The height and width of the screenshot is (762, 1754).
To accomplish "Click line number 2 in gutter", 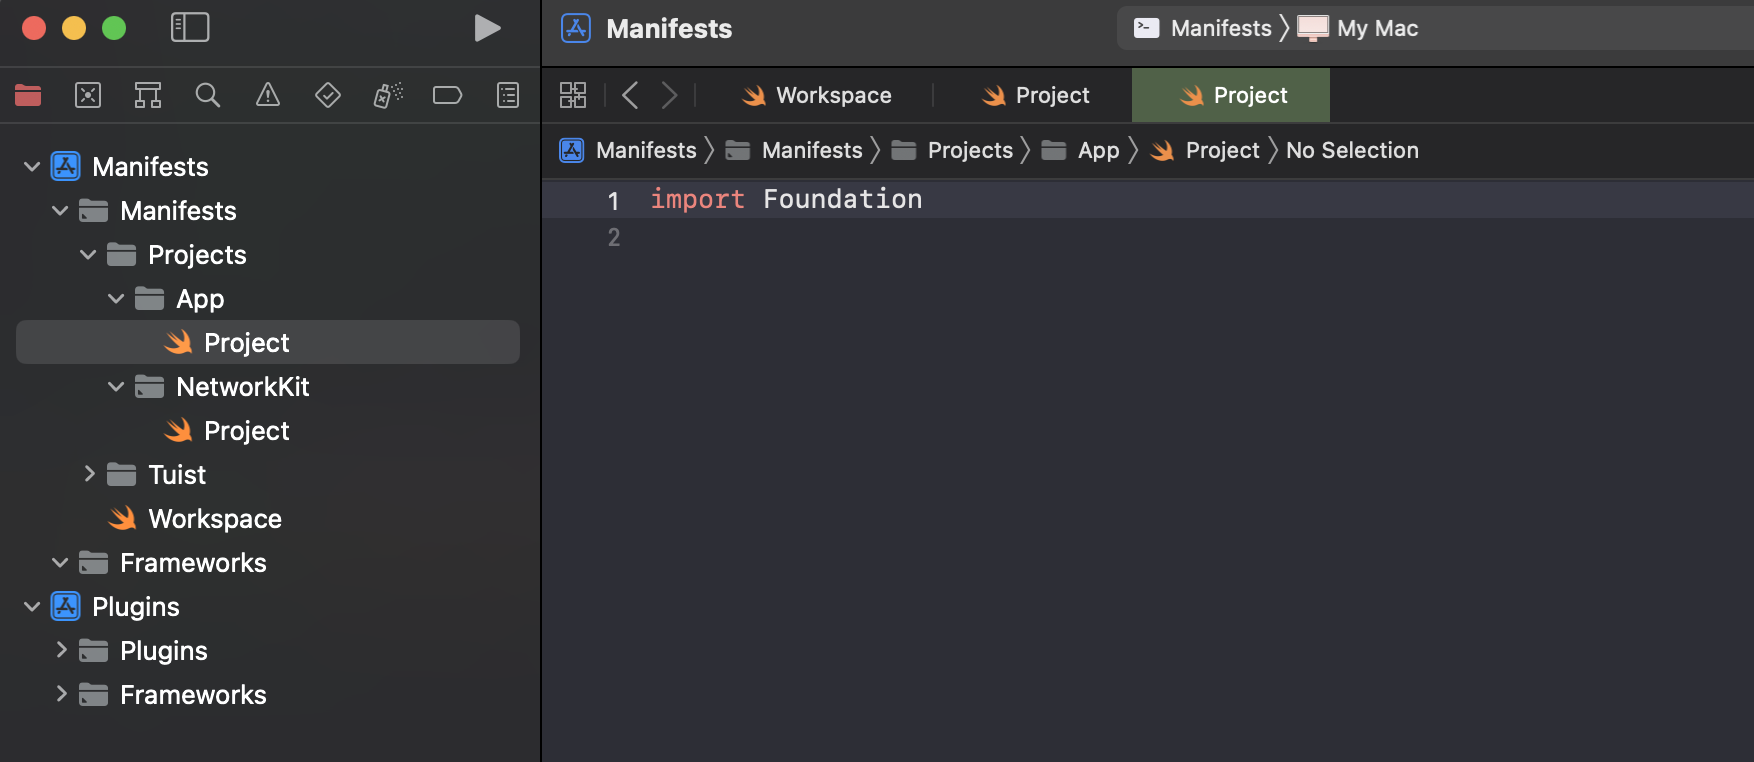I will pyautogui.click(x=614, y=238).
